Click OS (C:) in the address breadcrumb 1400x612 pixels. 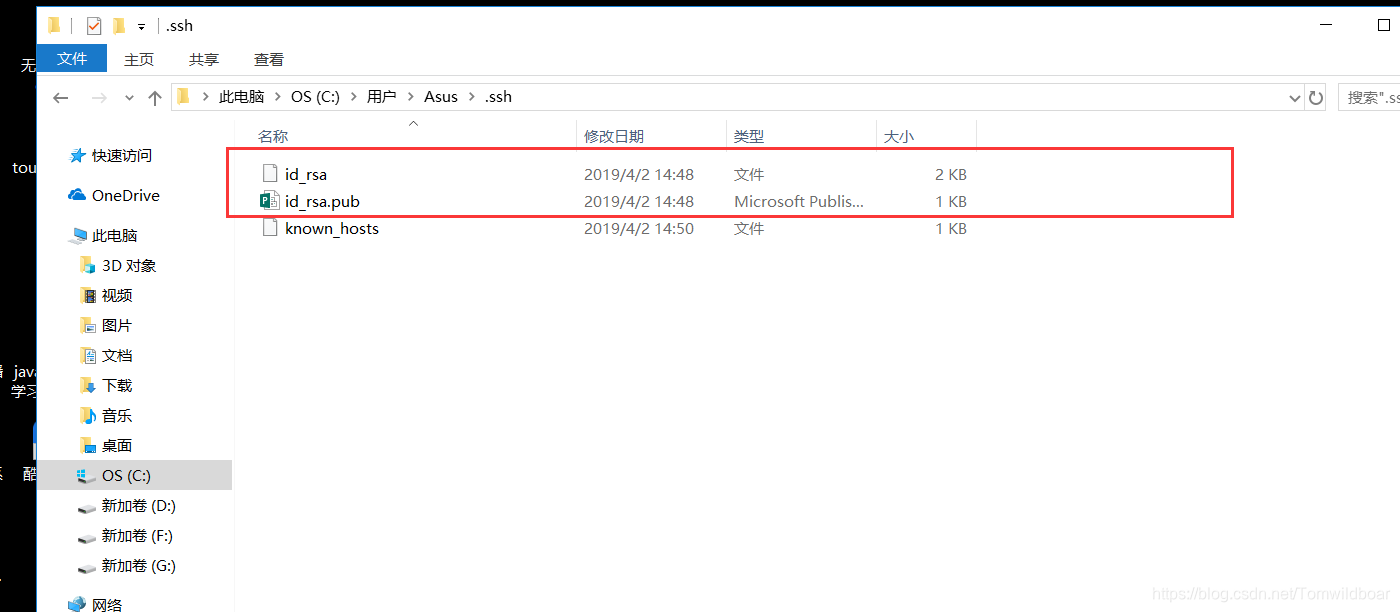coord(316,97)
